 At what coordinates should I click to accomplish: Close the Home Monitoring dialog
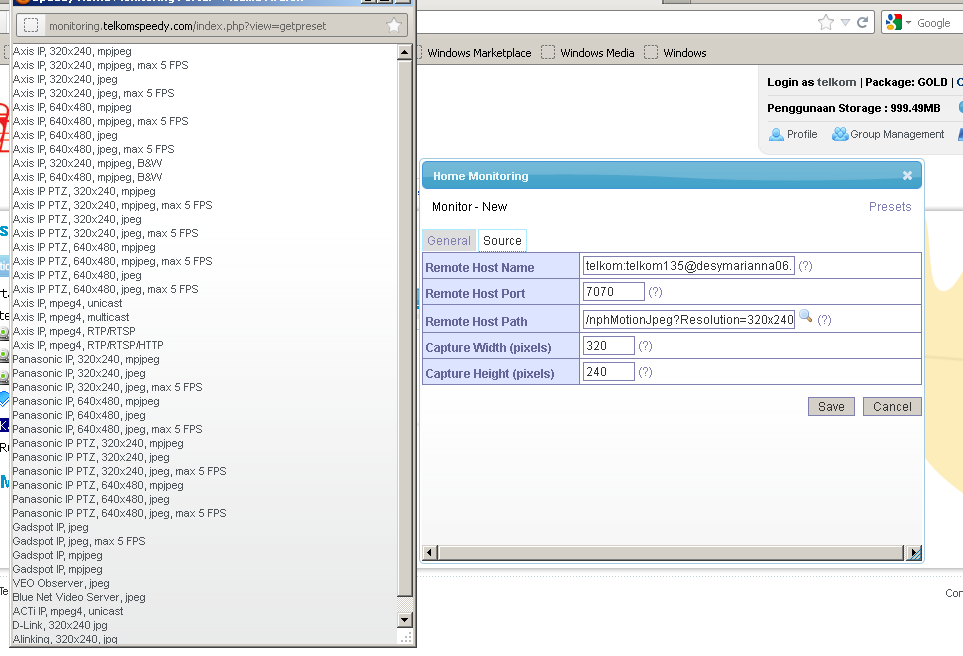pos(907,176)
